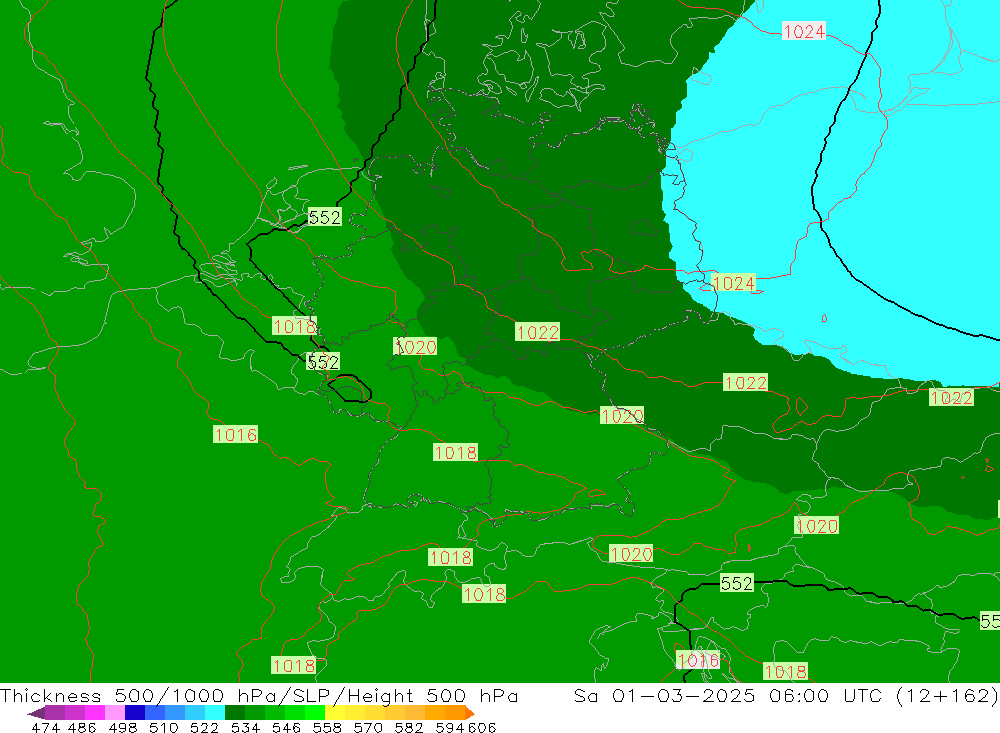This screenshot has height=733, width=1000.
Task: Click legend value '594'
Action: (450, 727)
